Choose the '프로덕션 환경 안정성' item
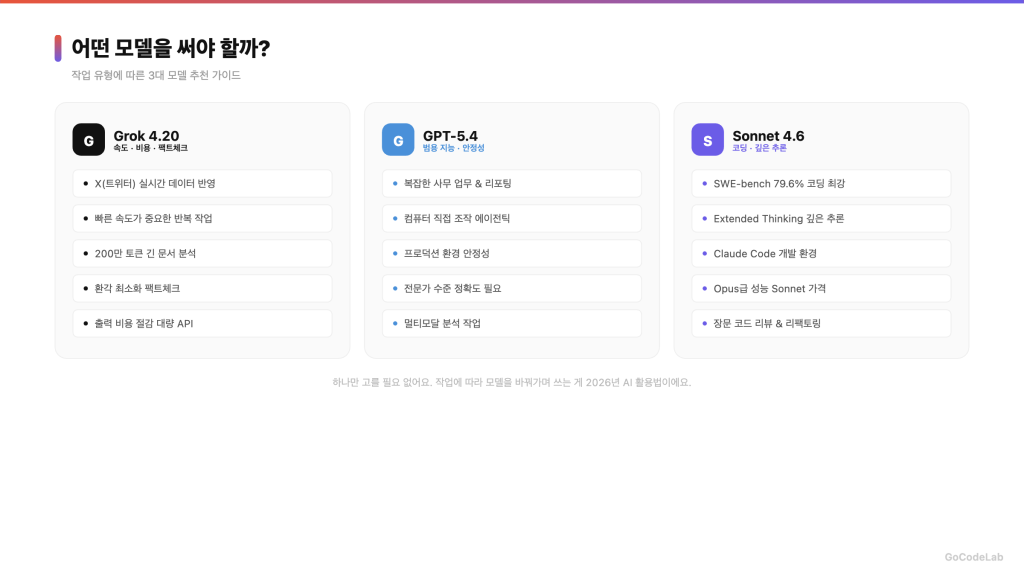 pyautogui.click(x=511, y=254)
